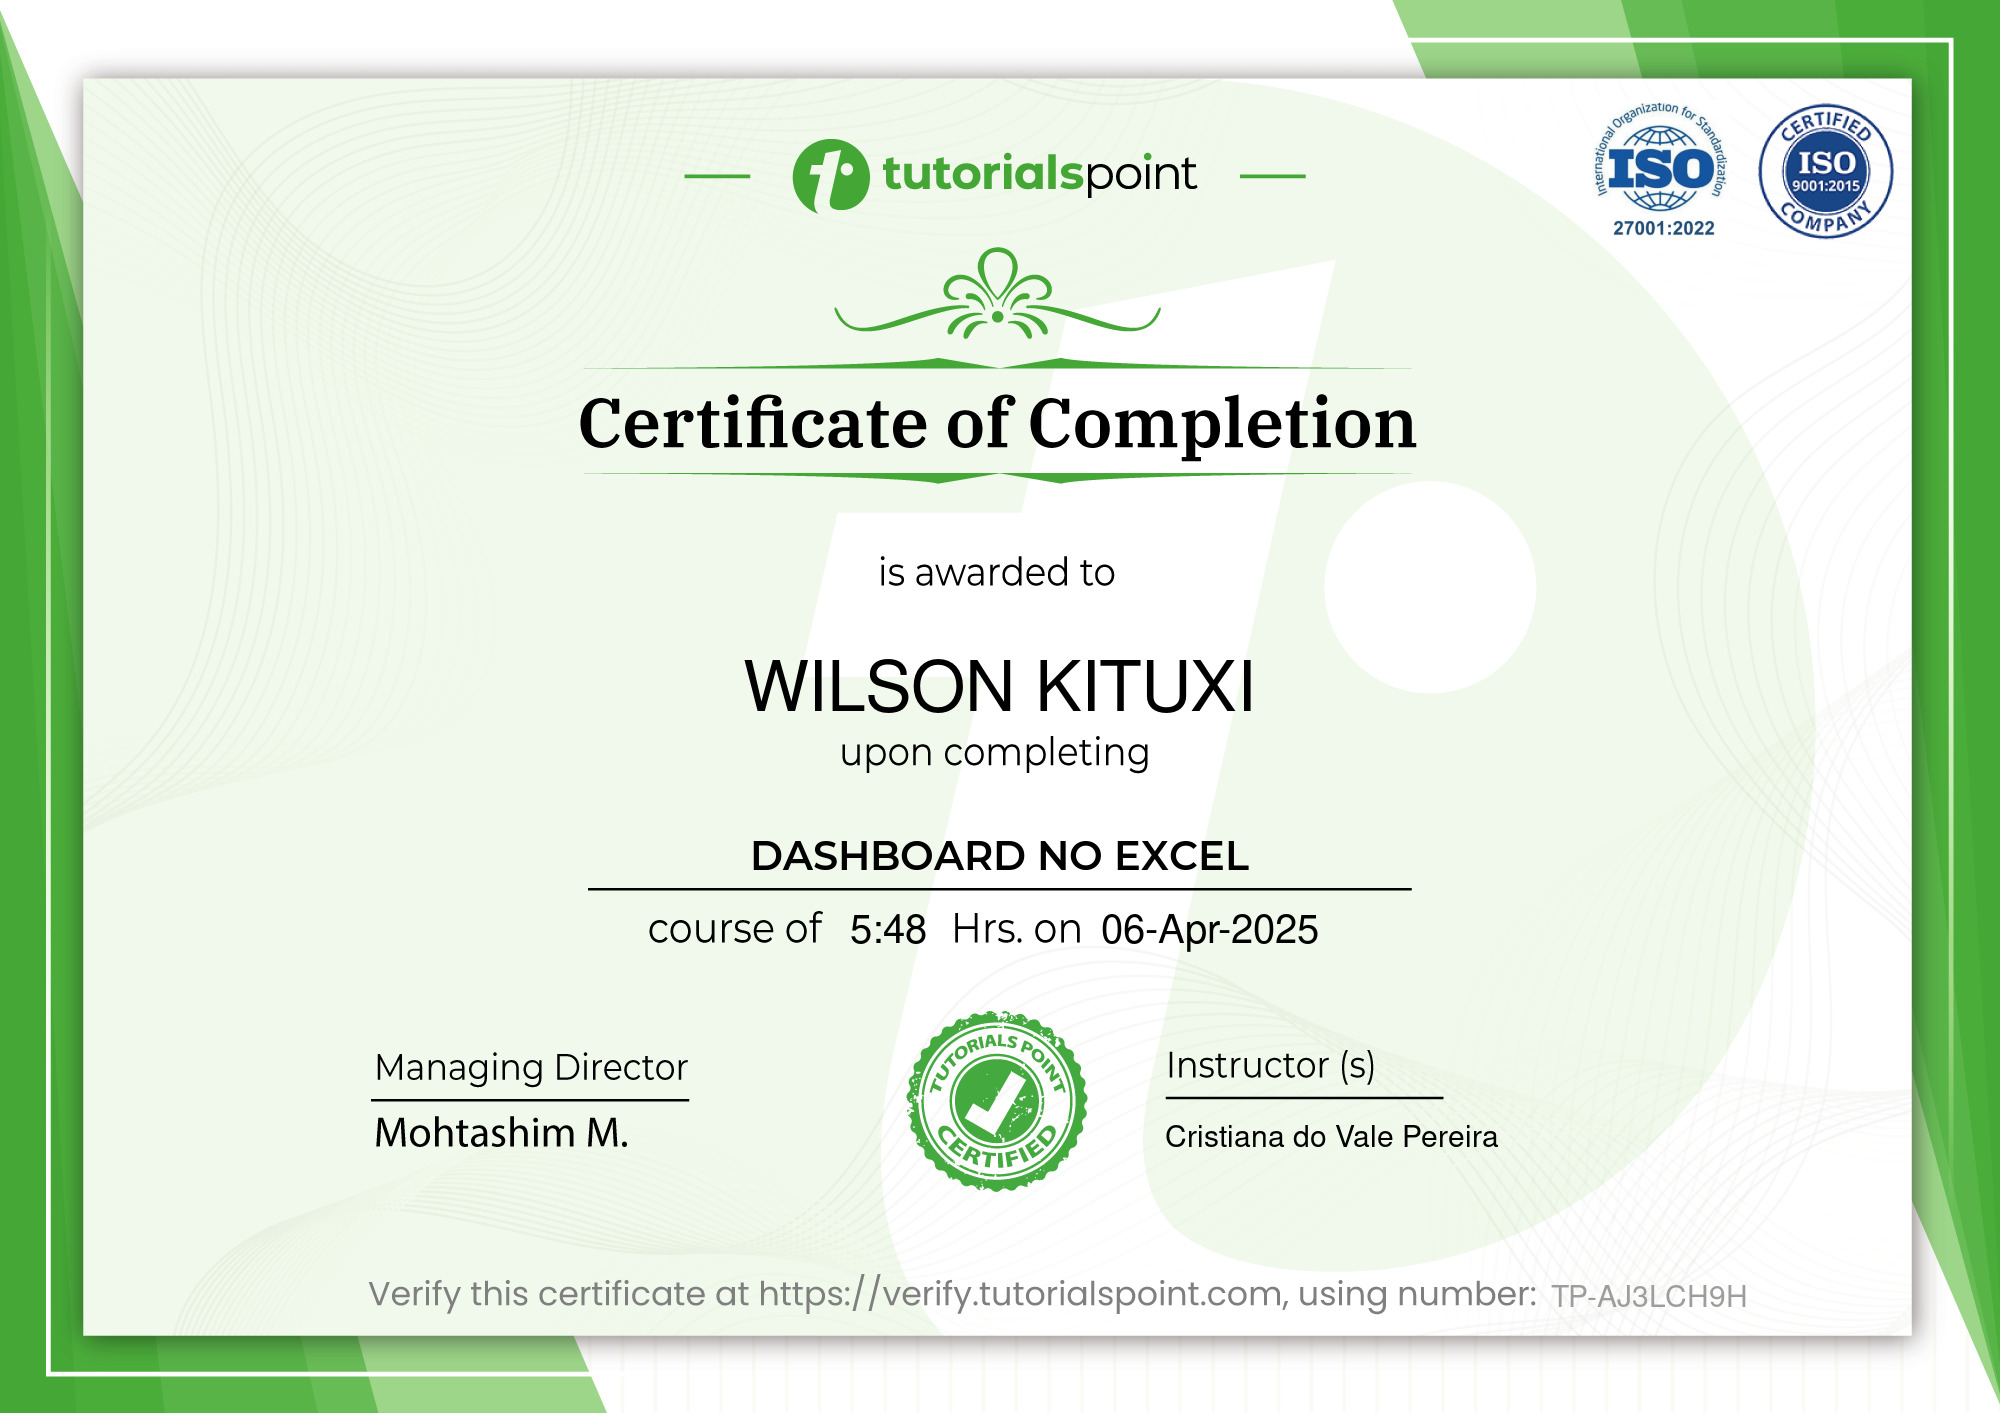Click the Tutorials Point Certified green stamp
The width and height of the screenshot is (2000, 1413).
point(996,1101)
